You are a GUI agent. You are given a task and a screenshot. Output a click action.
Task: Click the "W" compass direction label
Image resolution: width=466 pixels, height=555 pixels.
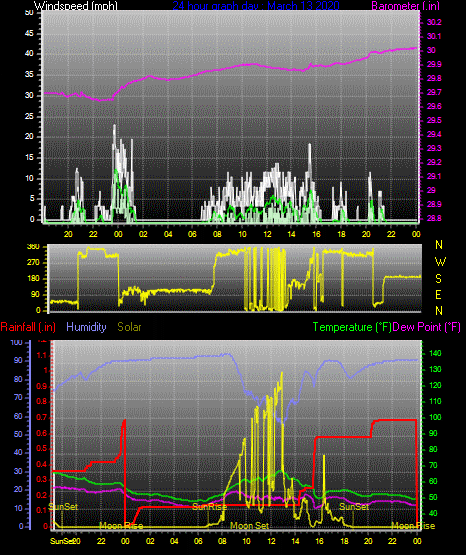click(x=440, y=262)
